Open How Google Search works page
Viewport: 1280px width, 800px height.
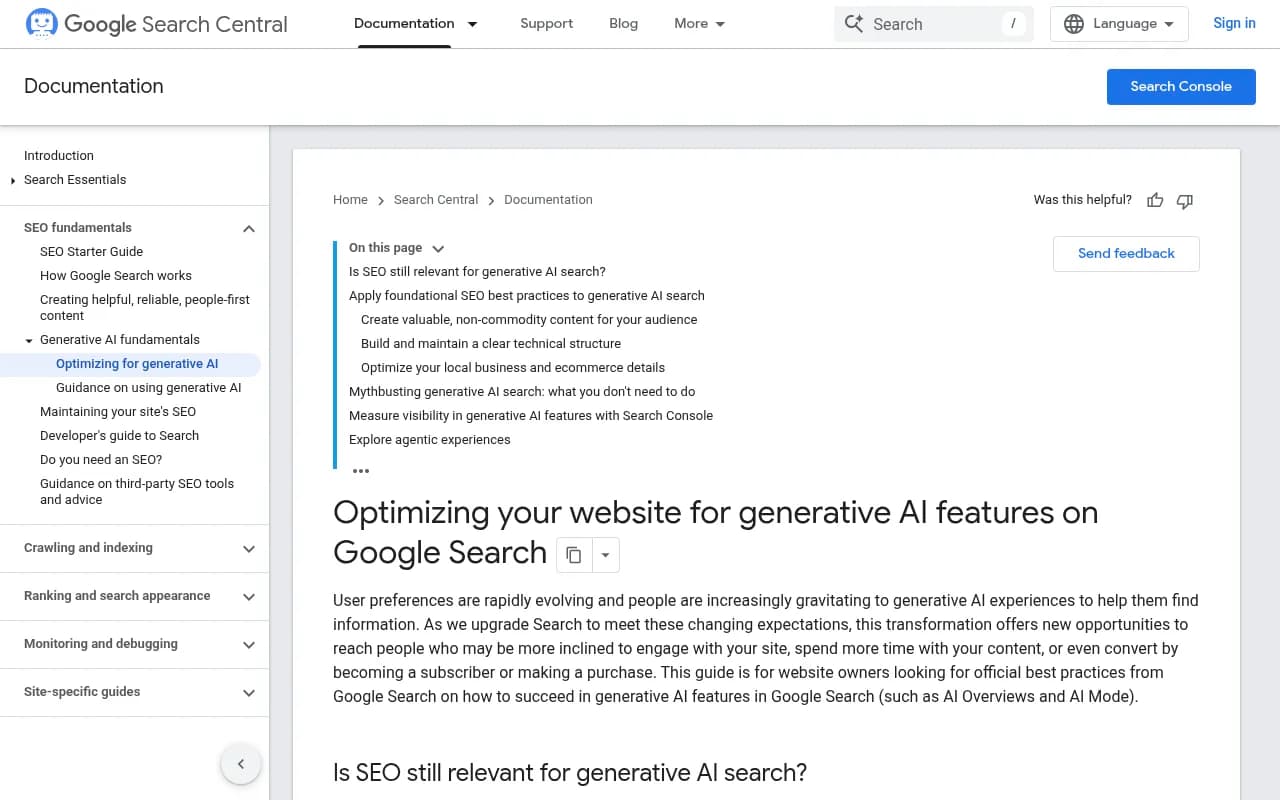coord(116,276)
